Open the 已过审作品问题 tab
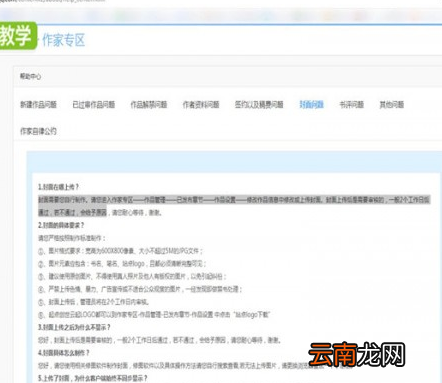This screenshot has height=383, width=442. tap(94, 105)
